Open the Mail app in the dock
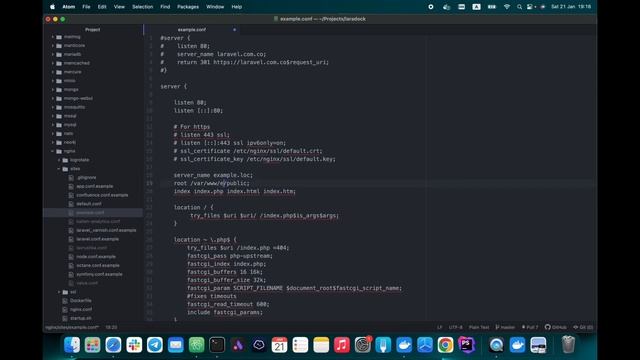Screen dimensions: 640x360 (176, 345)
